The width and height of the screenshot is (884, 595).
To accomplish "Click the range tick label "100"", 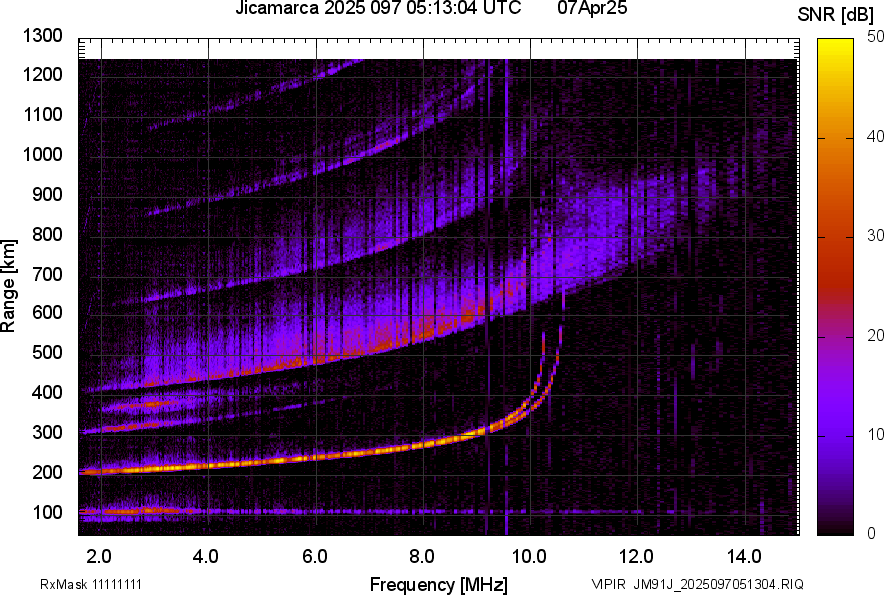I will [47, 512].
